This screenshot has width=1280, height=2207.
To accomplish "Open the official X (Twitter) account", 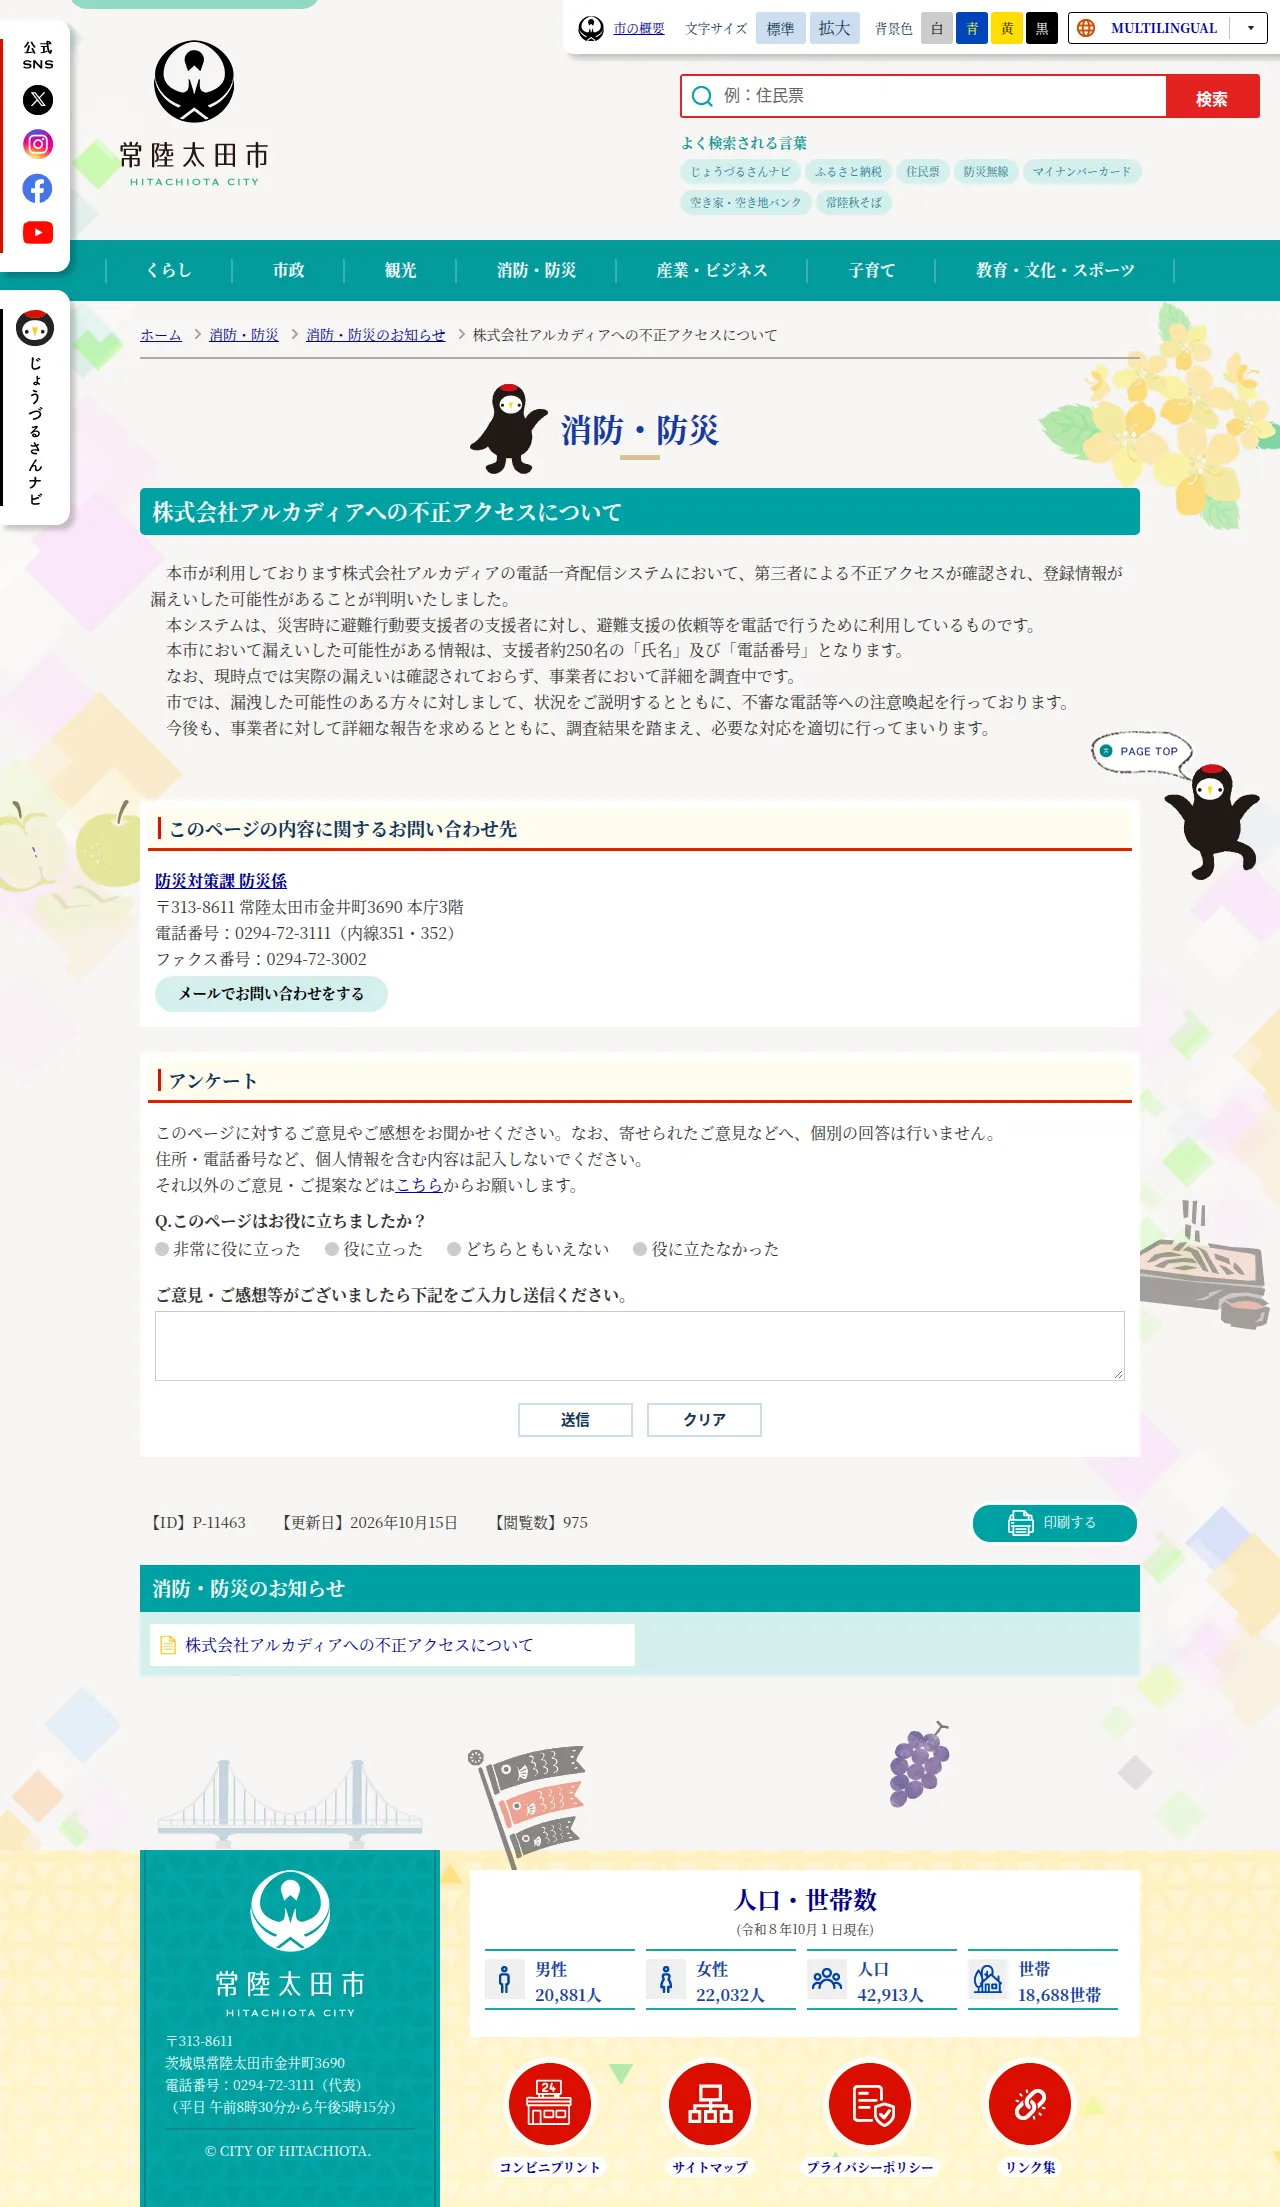I will 38,100.
